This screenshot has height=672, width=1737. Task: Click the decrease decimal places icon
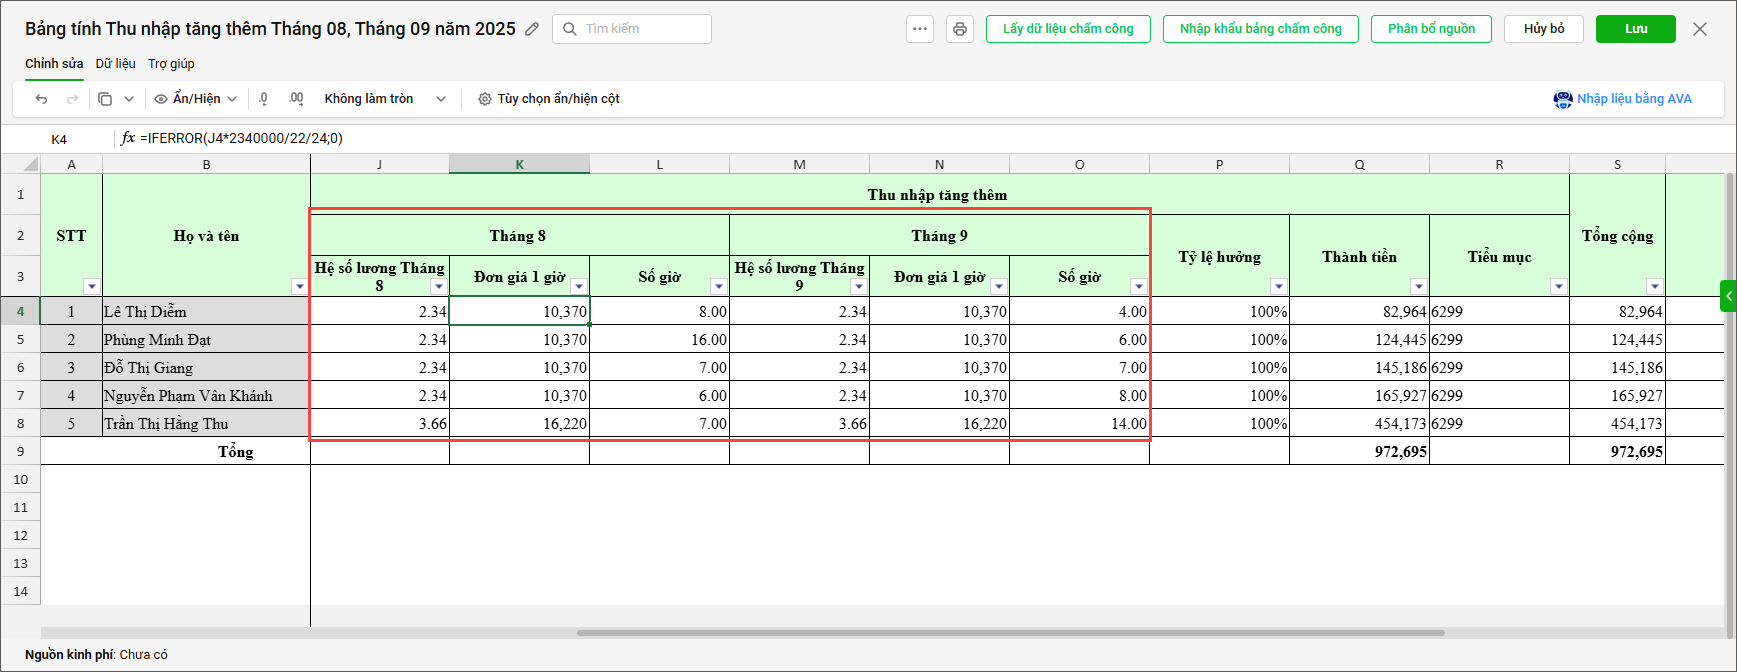(264, 99)
